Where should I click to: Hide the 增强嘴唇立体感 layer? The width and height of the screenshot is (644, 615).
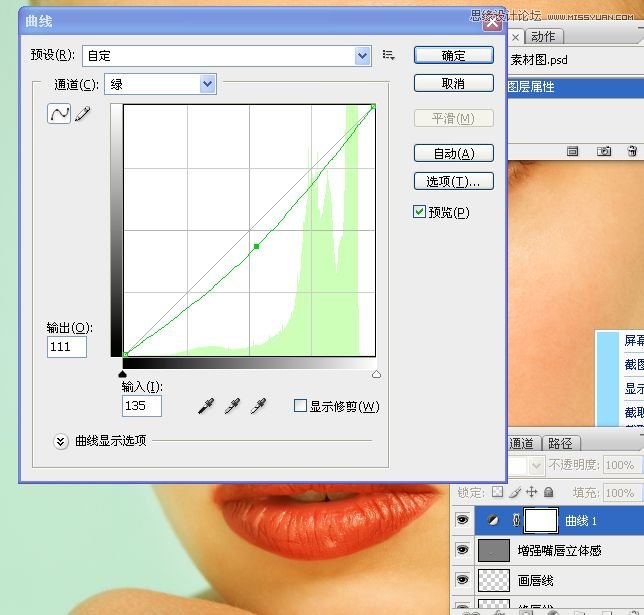(462, 550)
